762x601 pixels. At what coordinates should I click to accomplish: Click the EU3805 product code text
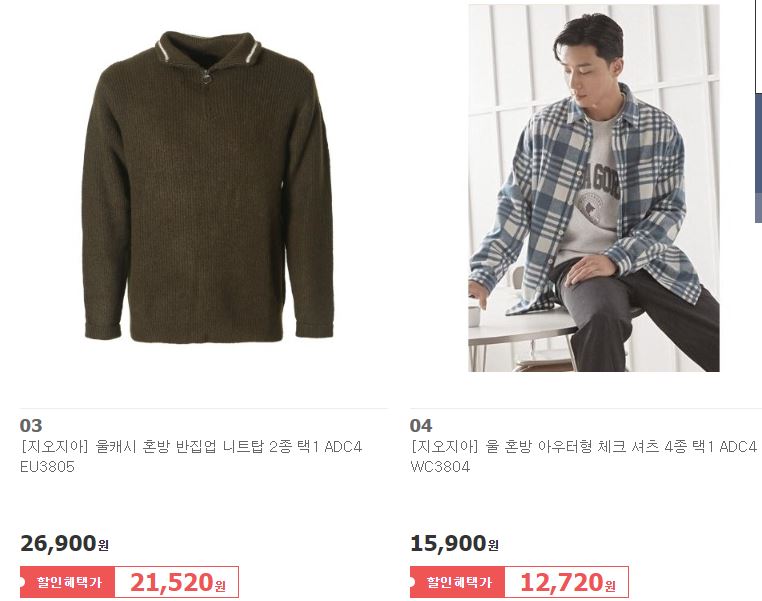point(47,467)
